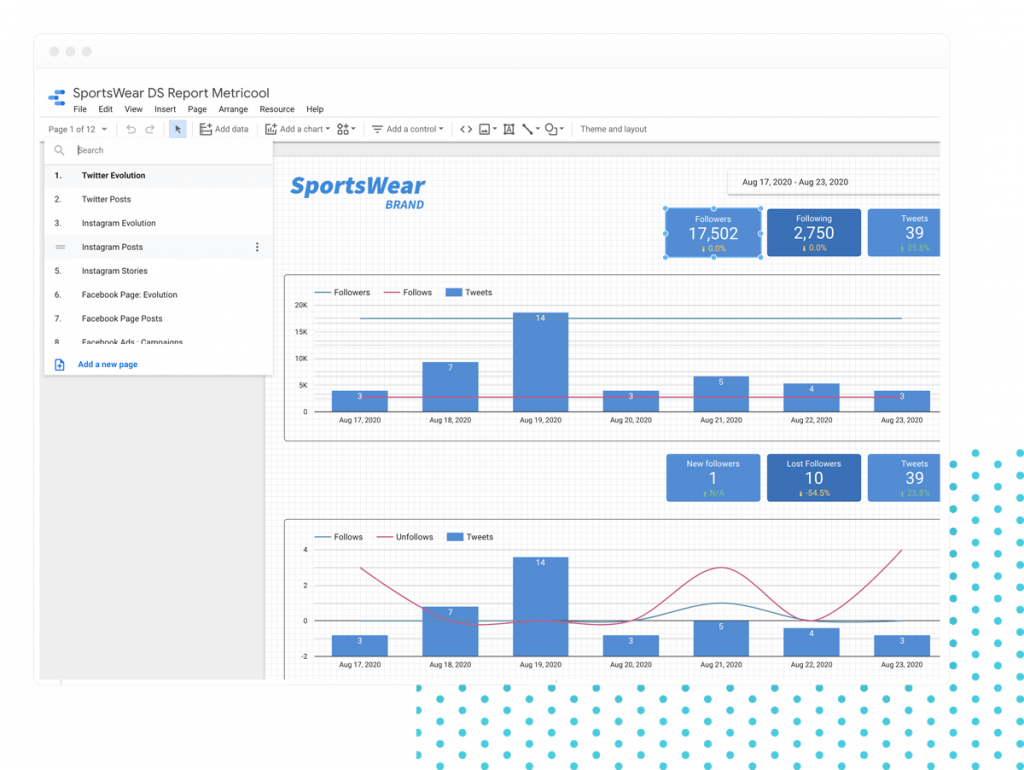
Task: Go to the Twitter Posts page
Action: [x=159, y=199]
